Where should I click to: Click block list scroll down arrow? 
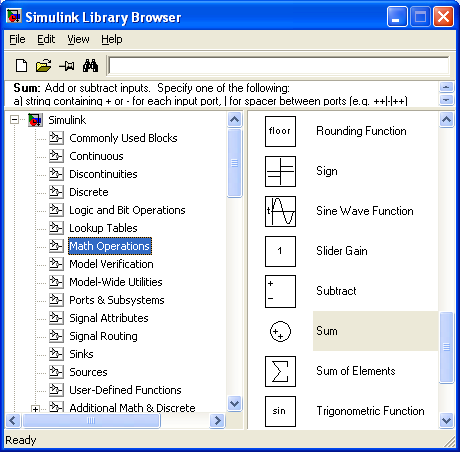[446, 420]
